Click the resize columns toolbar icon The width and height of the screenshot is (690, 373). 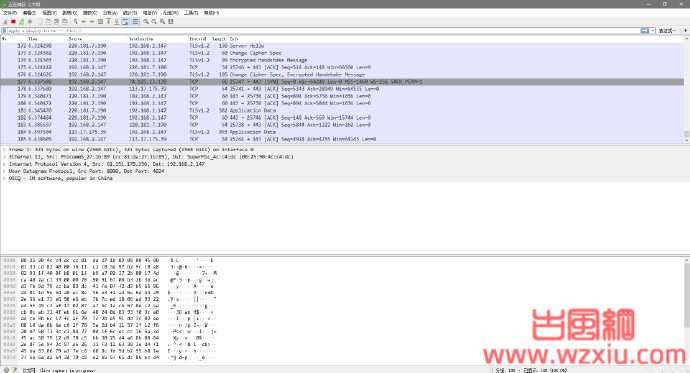coord(170,22)
